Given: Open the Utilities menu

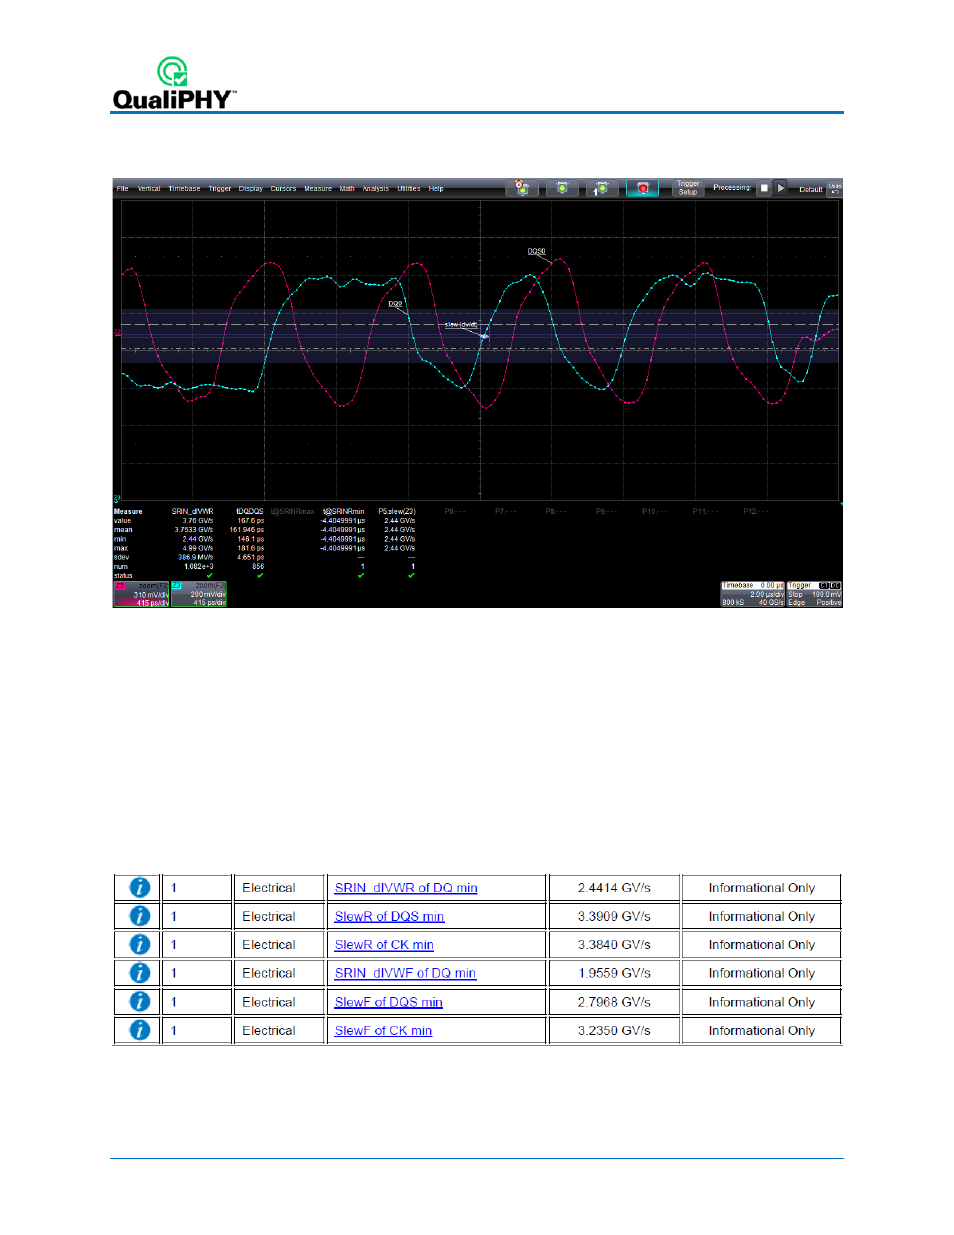Looking at the screenshot, I should (x=409, y=188).
